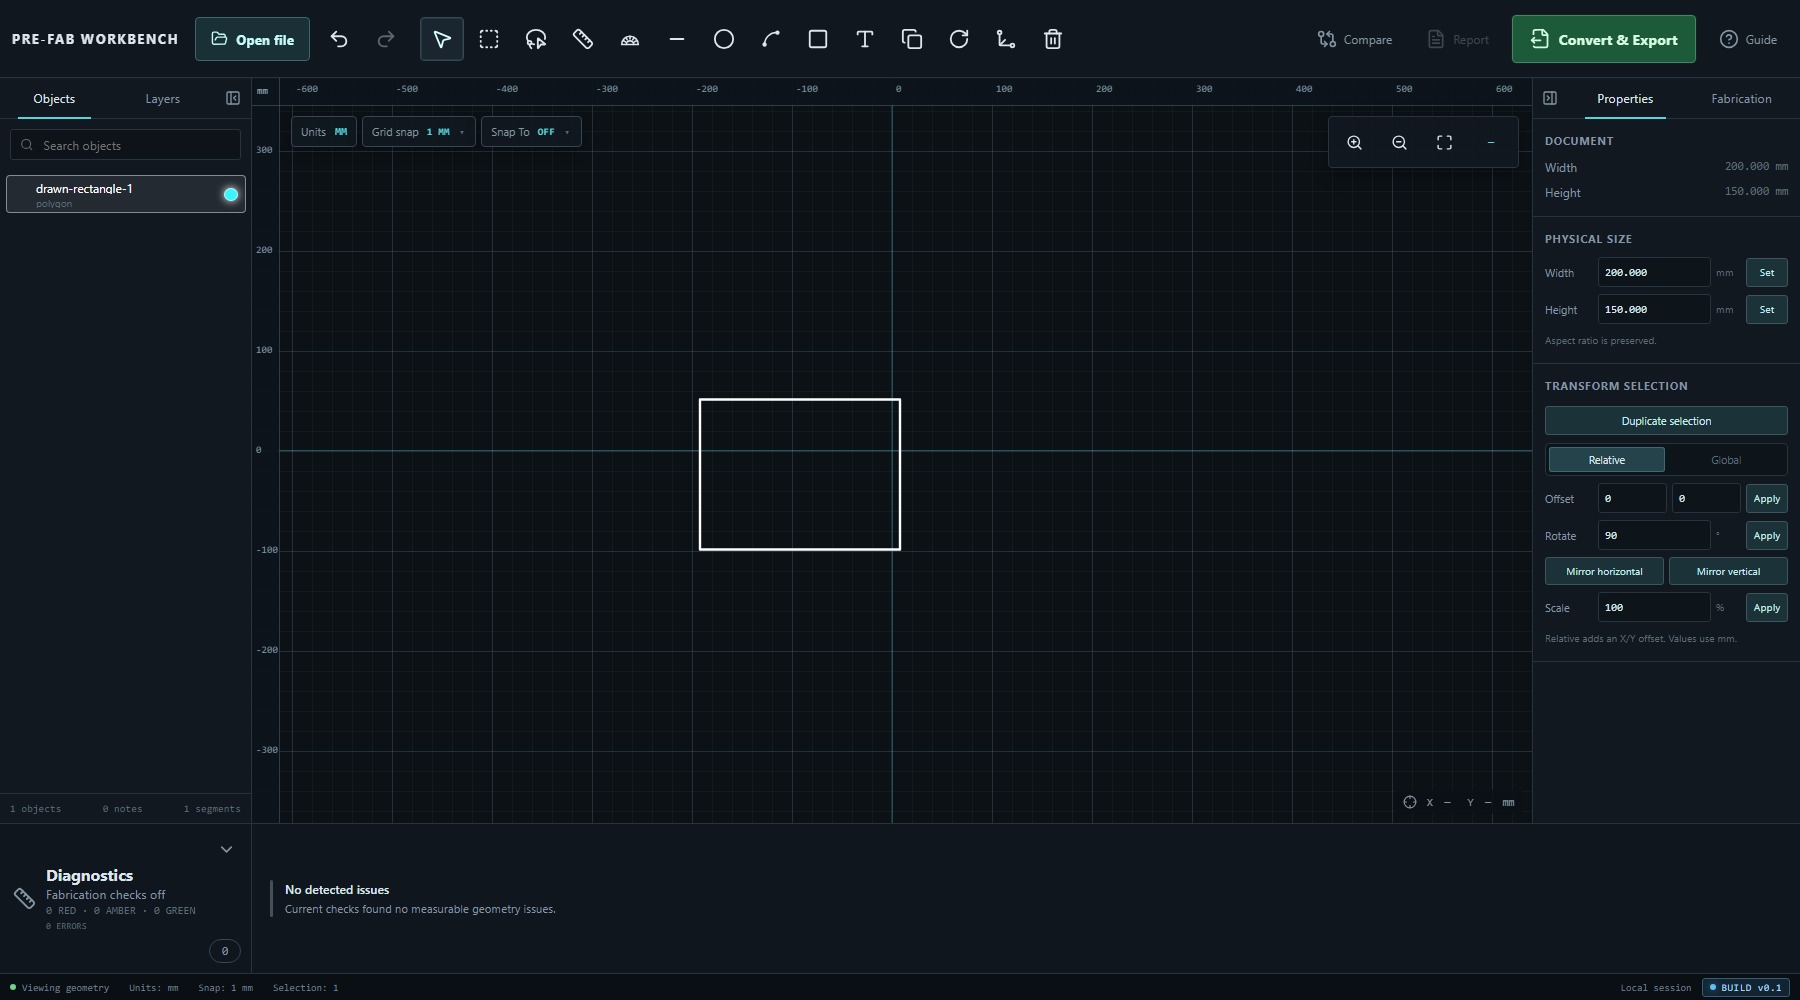Activate the pointer Select tool

[x=442, y=40]
